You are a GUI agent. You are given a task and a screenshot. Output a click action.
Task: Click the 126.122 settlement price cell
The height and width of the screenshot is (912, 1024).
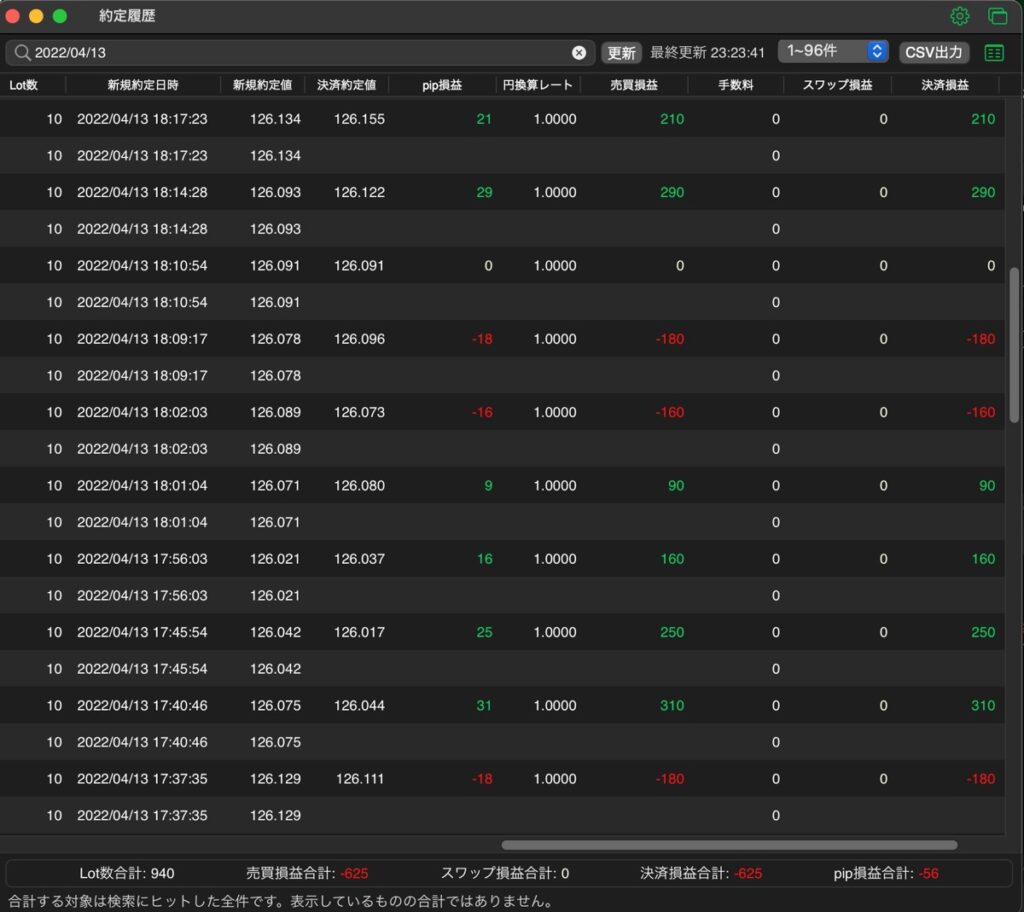click(359, 192)
